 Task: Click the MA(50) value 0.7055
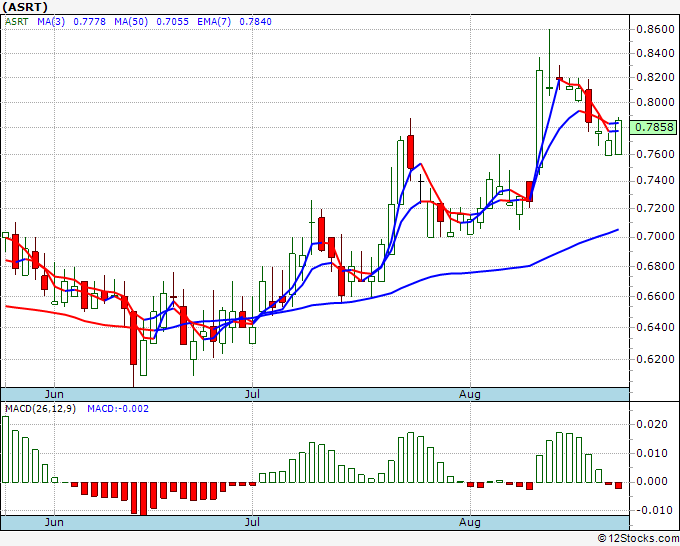click(x=173, y=22)
